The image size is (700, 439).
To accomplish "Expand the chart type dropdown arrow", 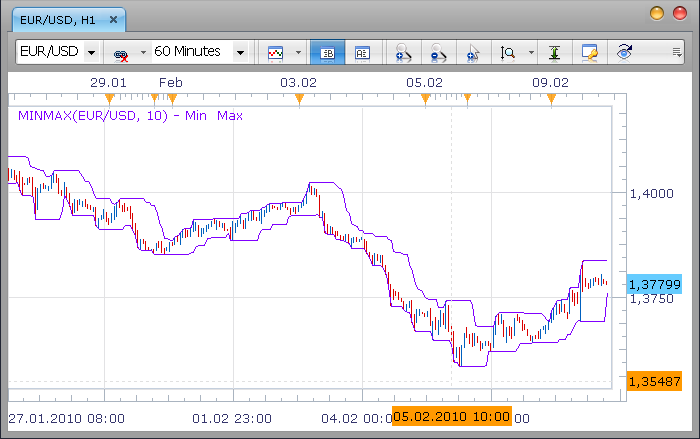I will pyautogui.click(x=298, y=52).
